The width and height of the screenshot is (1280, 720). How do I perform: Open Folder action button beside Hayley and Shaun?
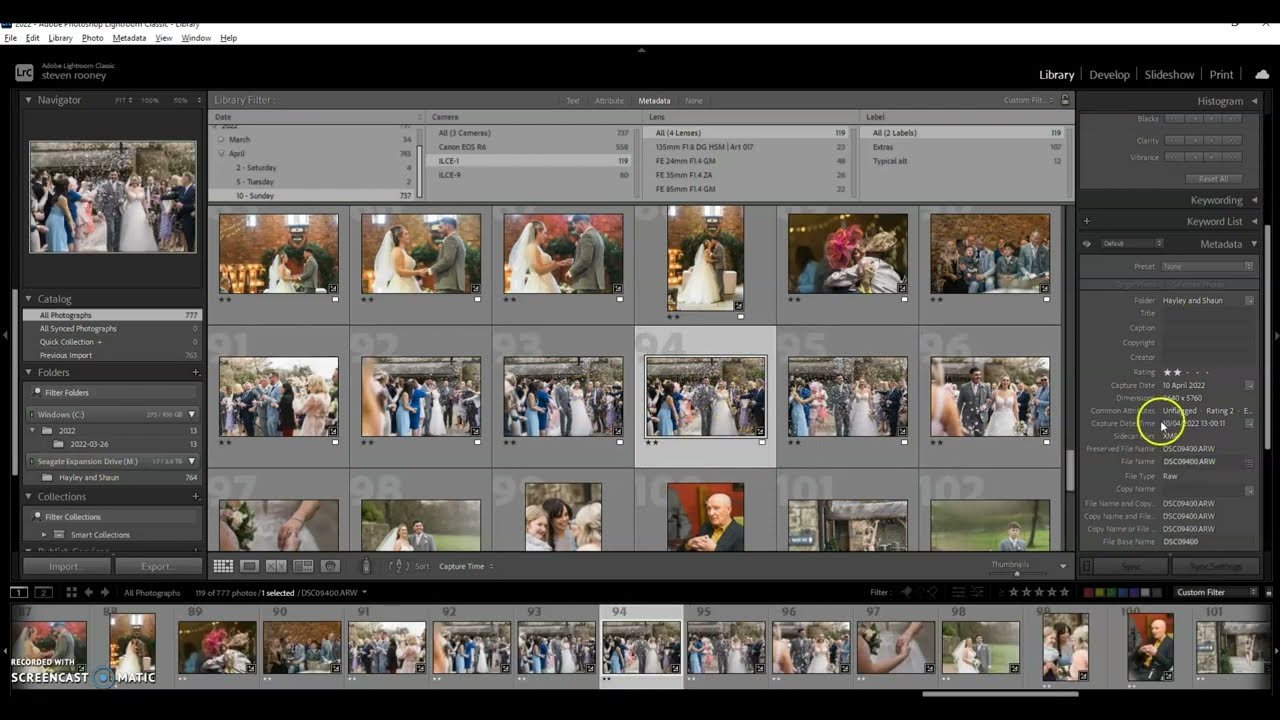[1249, 300]
